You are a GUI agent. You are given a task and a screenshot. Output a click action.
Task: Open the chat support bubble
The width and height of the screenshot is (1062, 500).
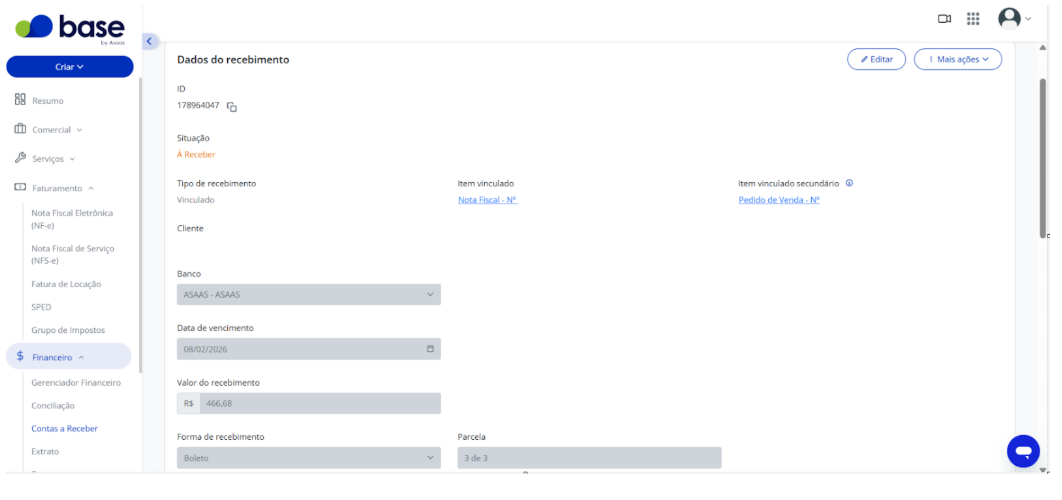point(1023,451)
